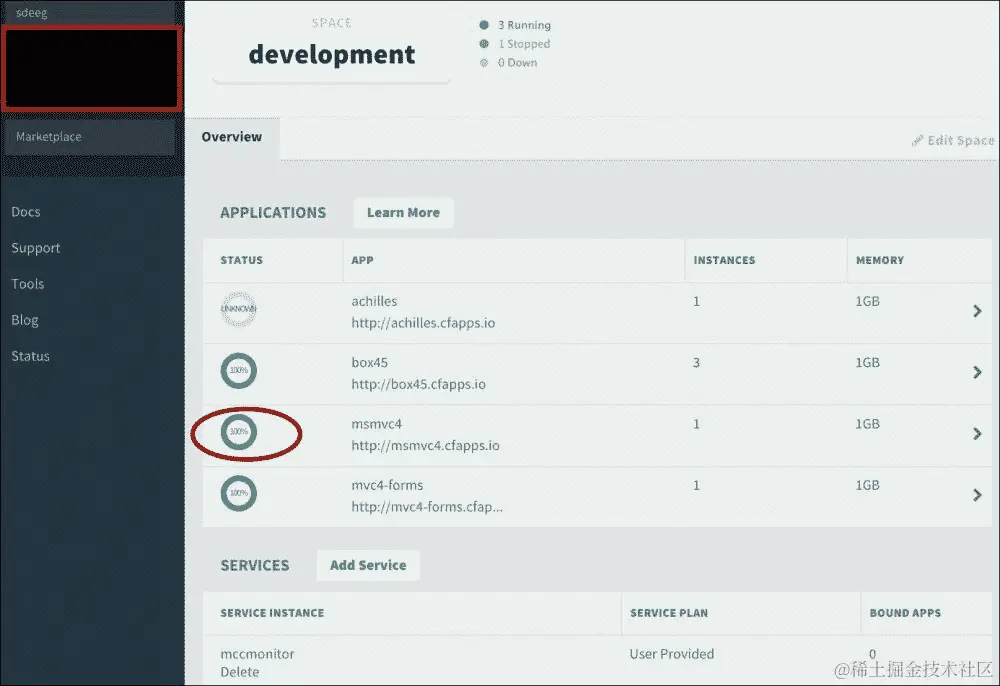
Task: Click the SERVICE PLAN column header
Action: [x=669, y=613]
